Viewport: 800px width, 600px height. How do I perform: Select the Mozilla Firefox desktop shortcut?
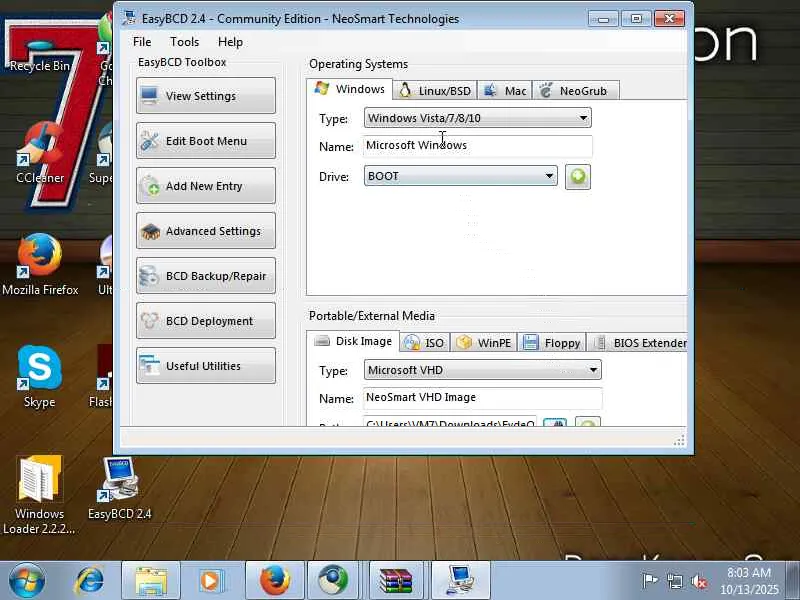coord(40,264)
